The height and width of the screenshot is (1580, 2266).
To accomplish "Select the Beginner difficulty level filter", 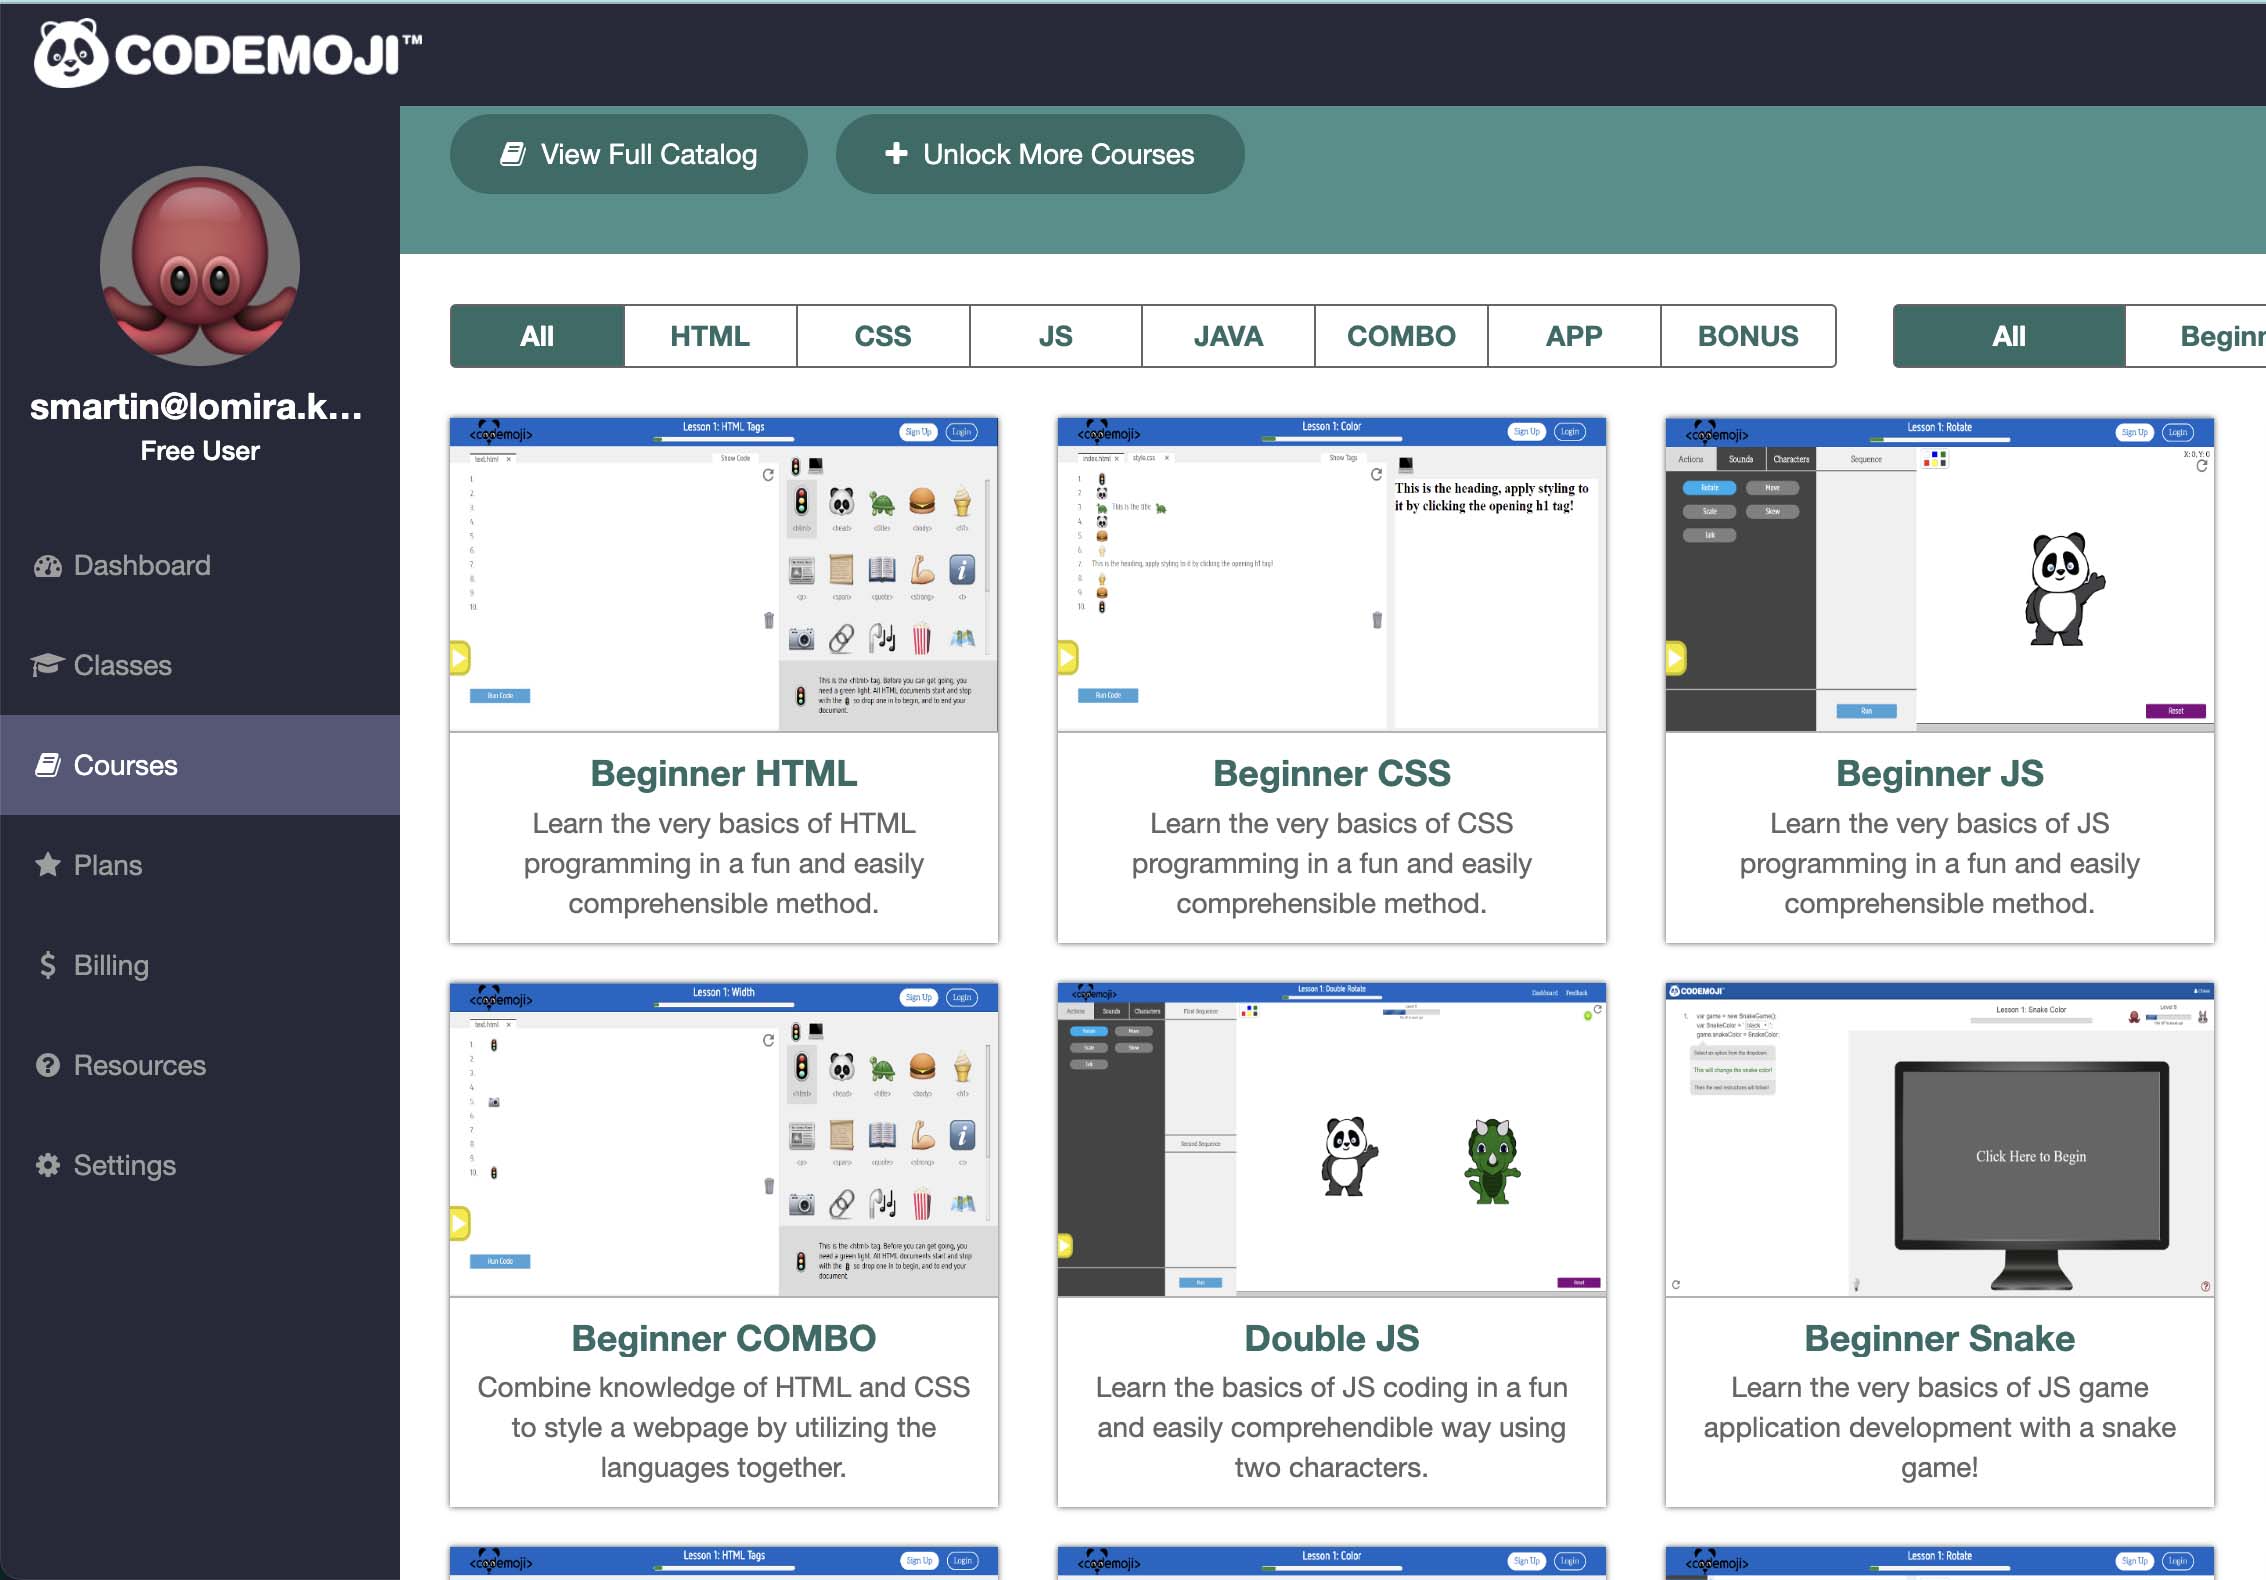I will click(2197, 336).
